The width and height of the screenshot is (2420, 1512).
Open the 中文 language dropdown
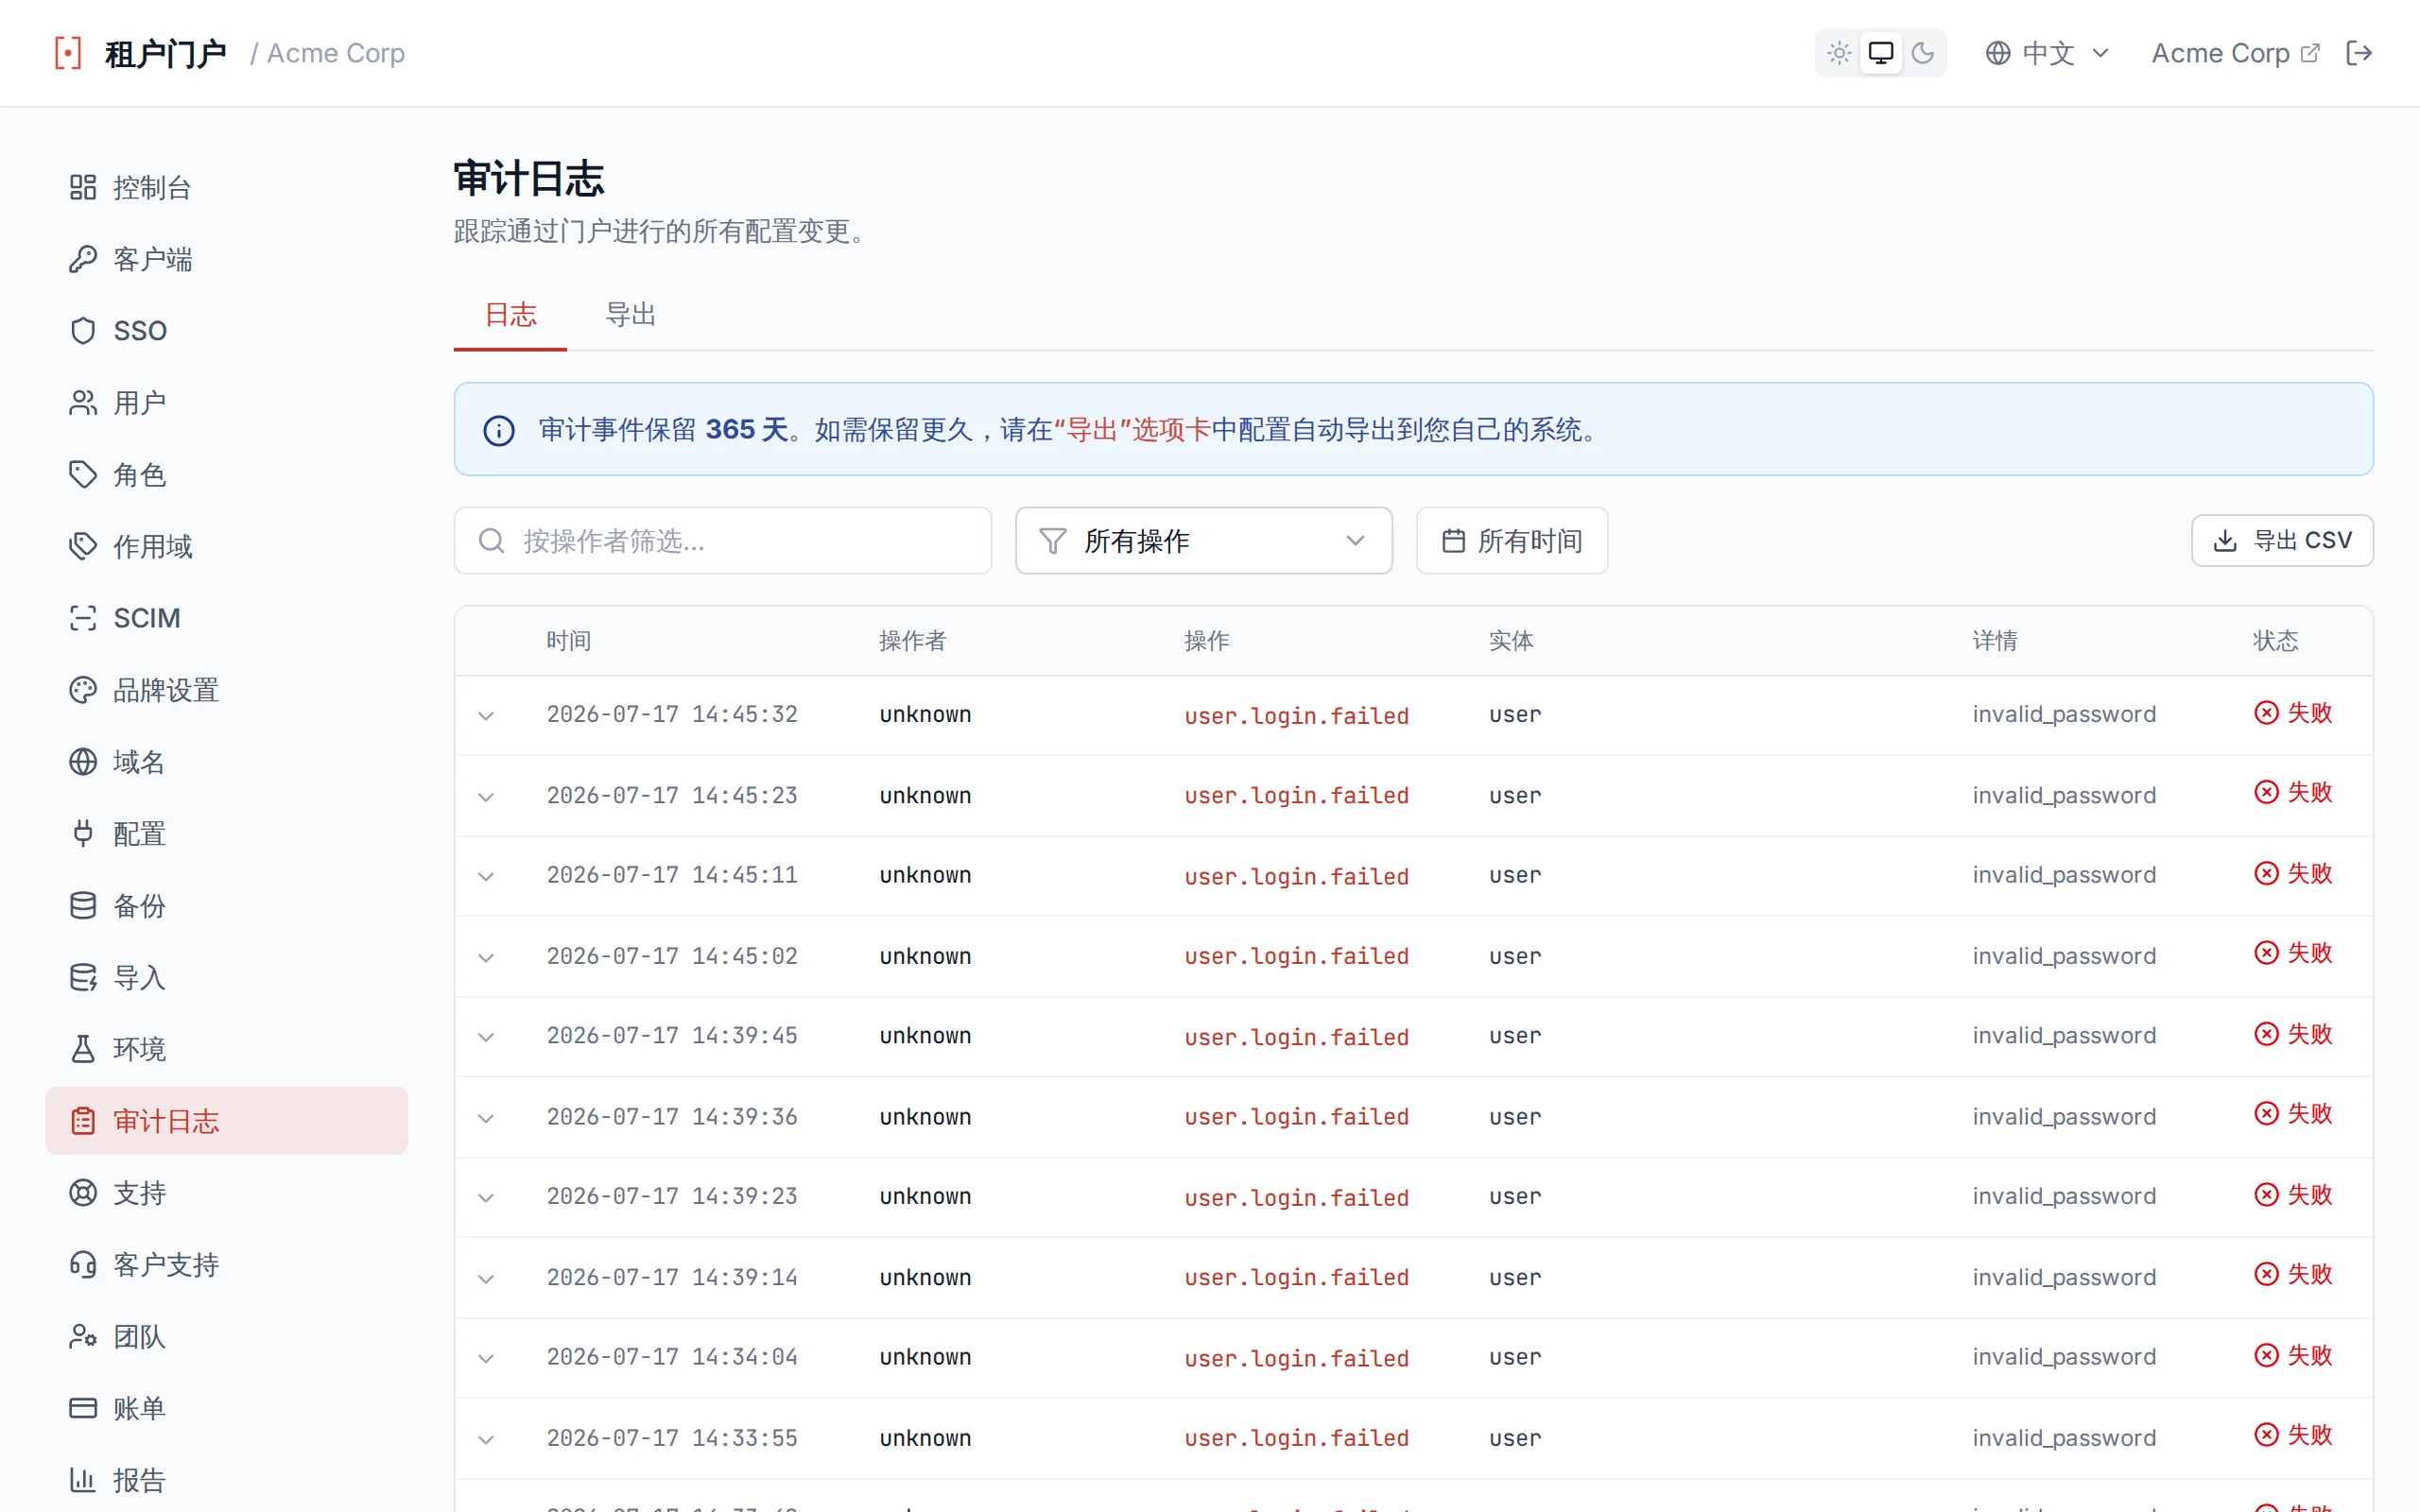[x=2047, y=53]
